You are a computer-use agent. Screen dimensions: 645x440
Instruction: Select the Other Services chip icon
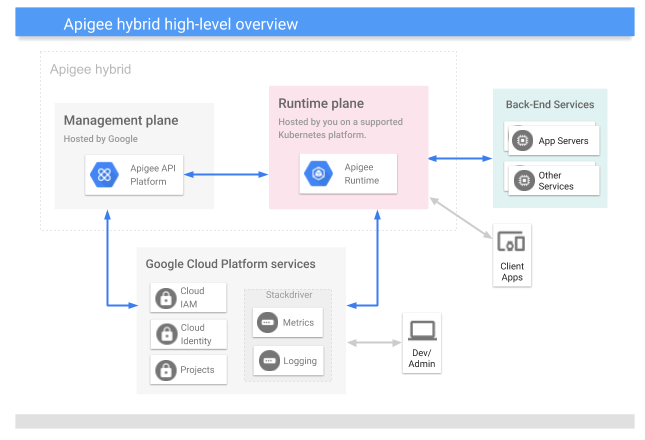pyautogui.click(x=521, y=181)
